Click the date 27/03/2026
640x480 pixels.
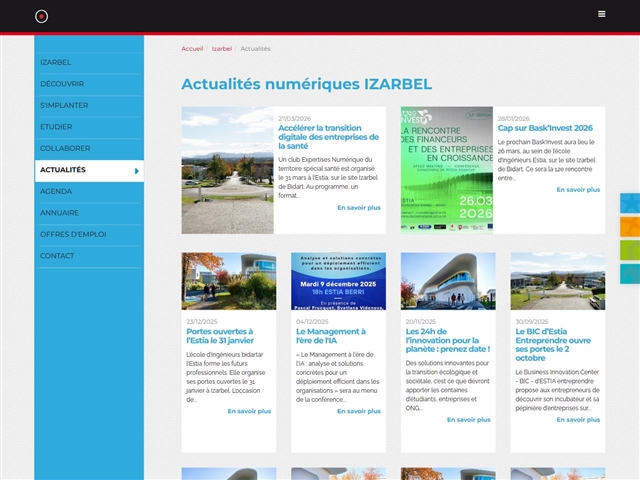coord(294,119)
